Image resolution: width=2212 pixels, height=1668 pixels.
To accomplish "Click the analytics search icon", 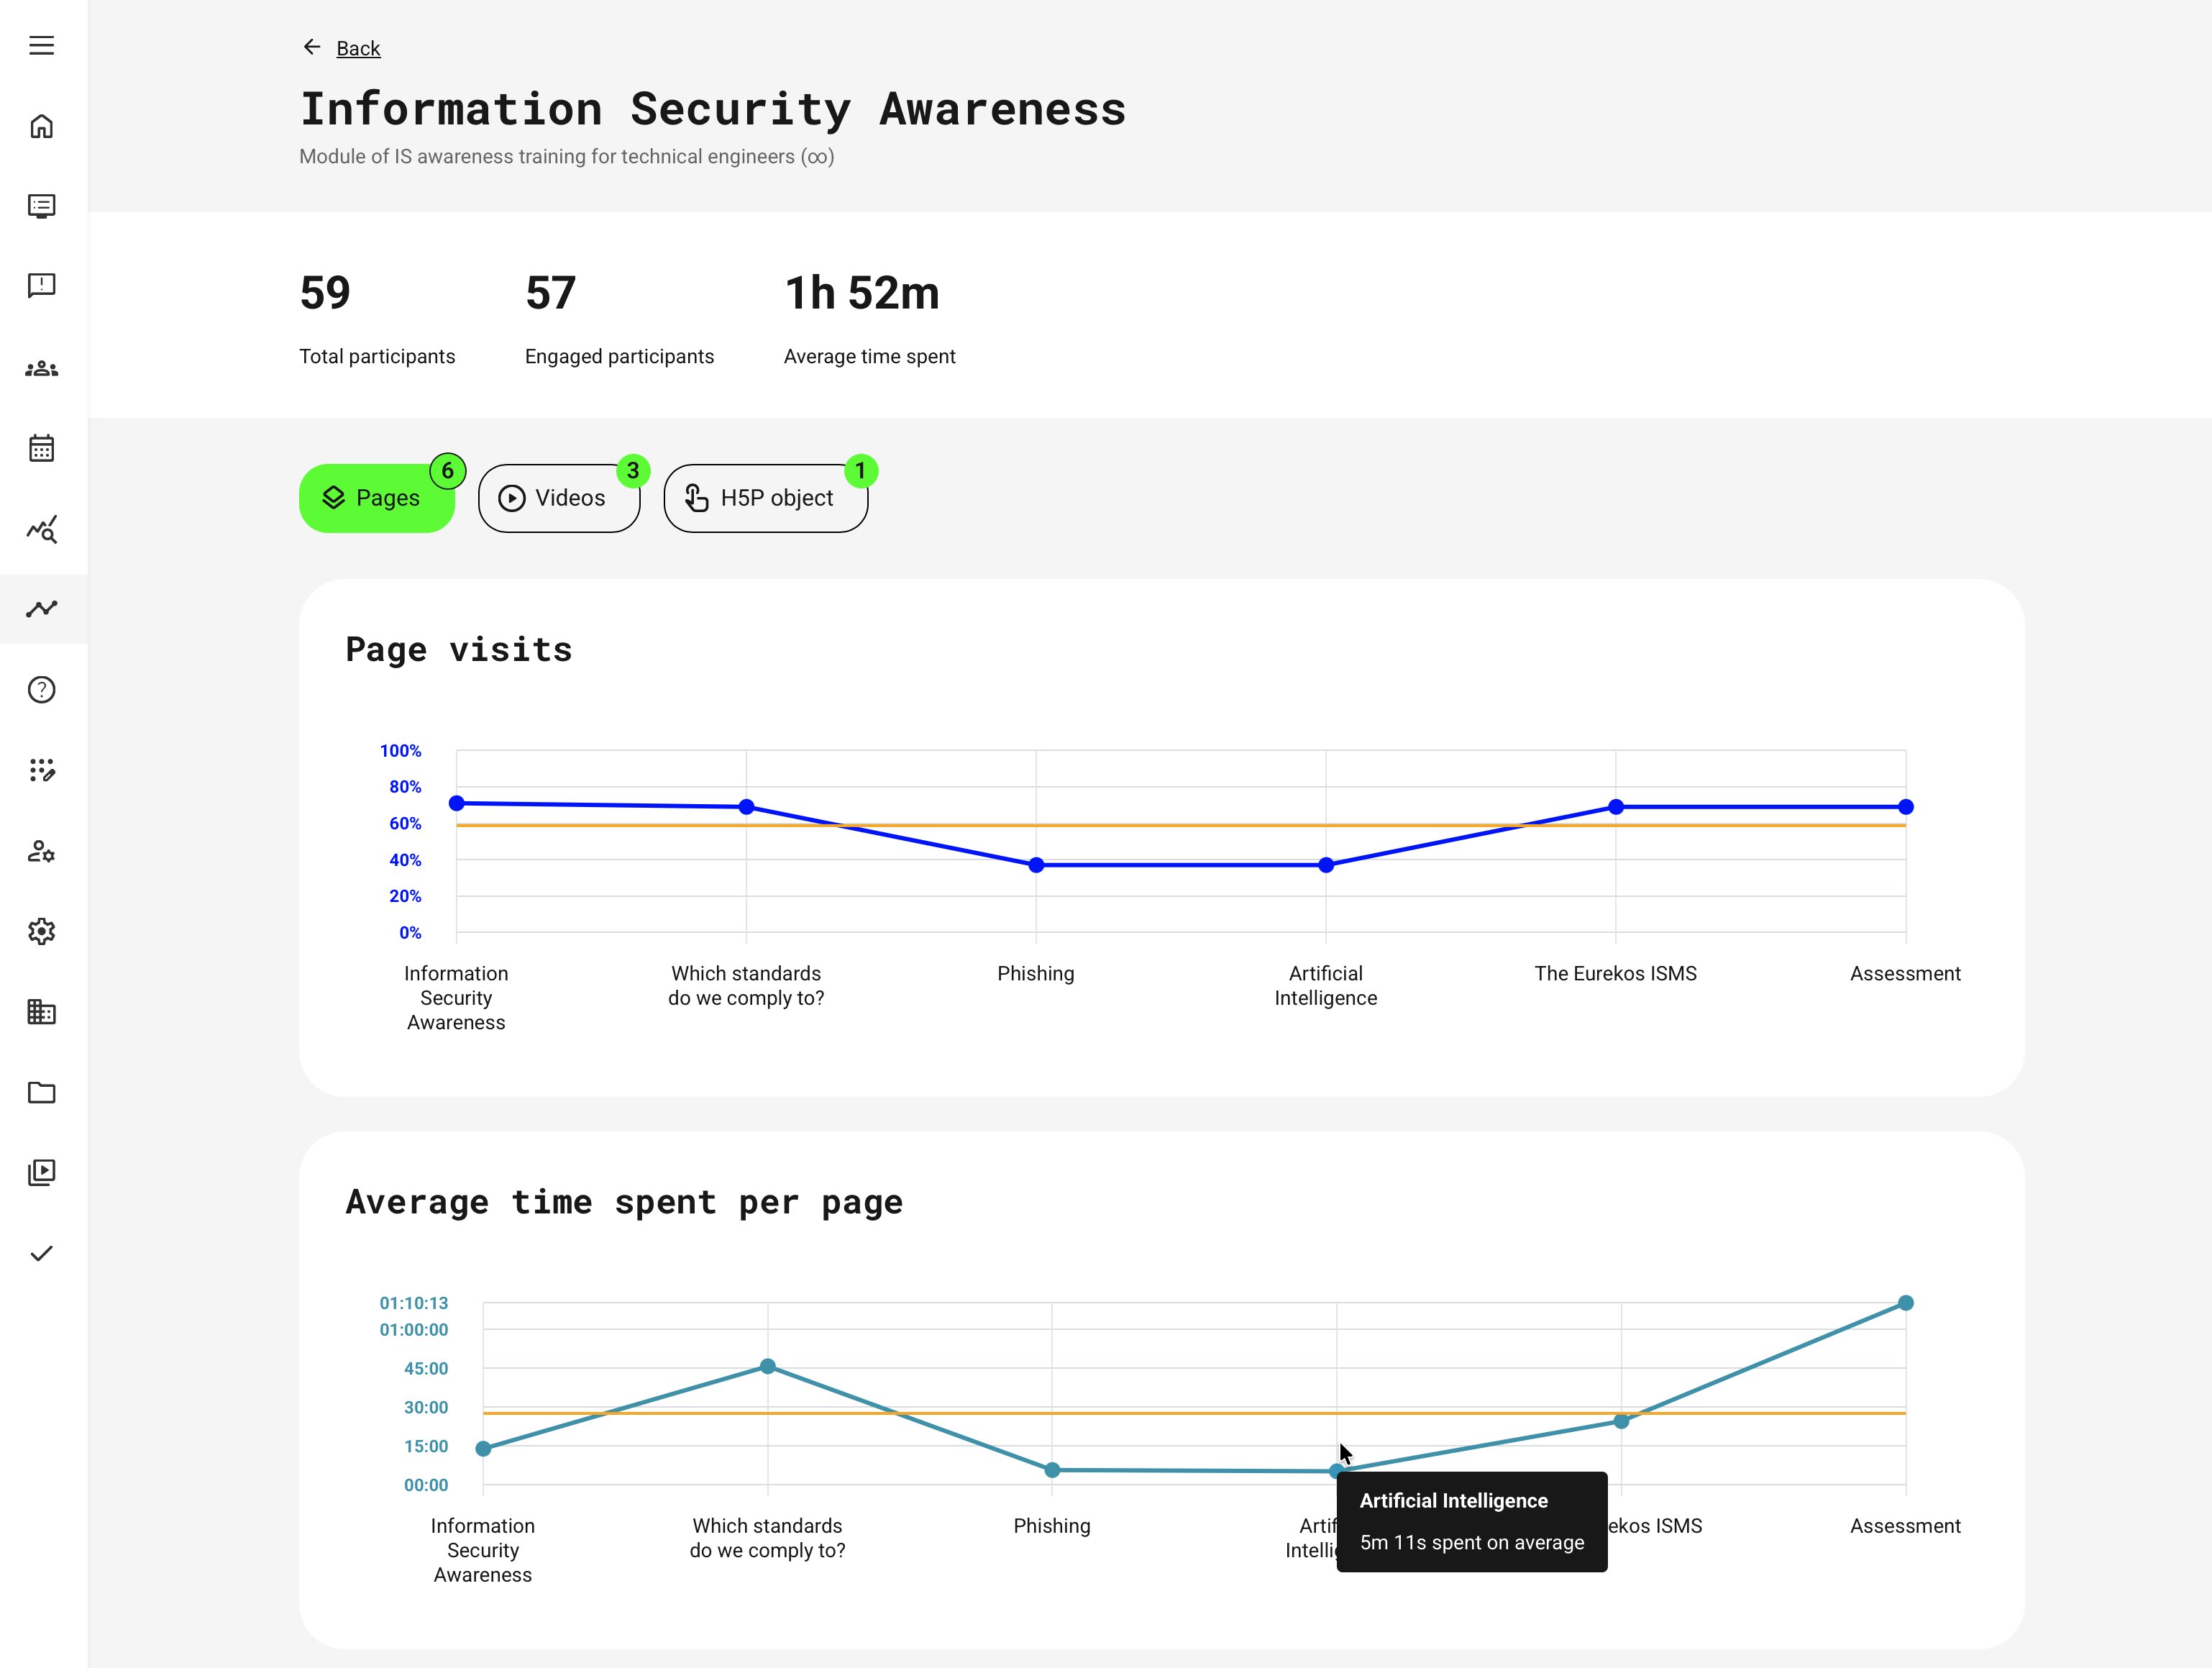I will [43, 530].
